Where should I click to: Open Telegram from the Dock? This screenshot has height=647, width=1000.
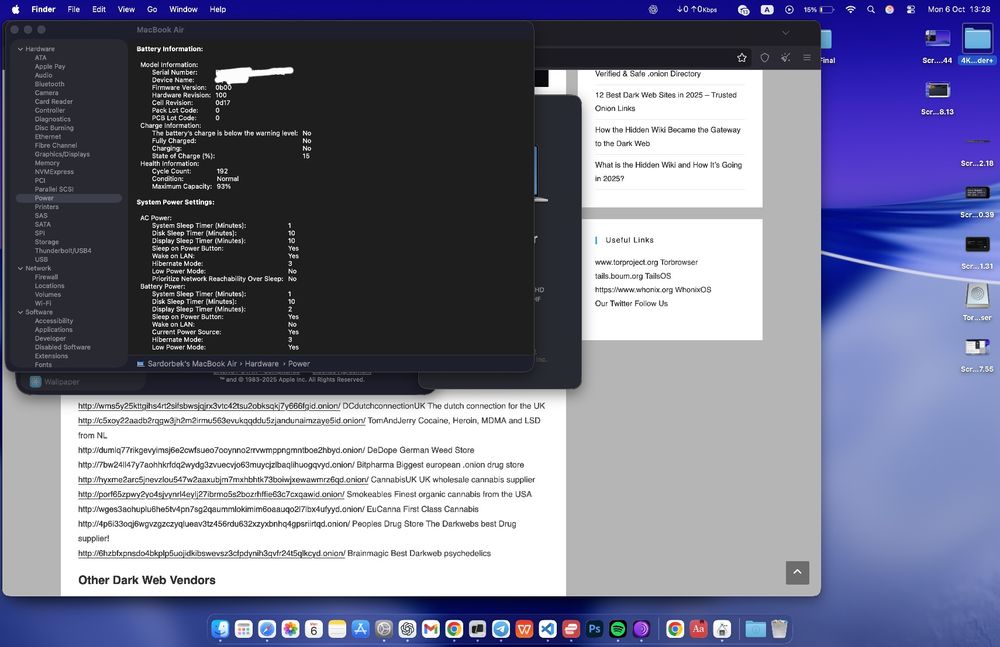501,629
